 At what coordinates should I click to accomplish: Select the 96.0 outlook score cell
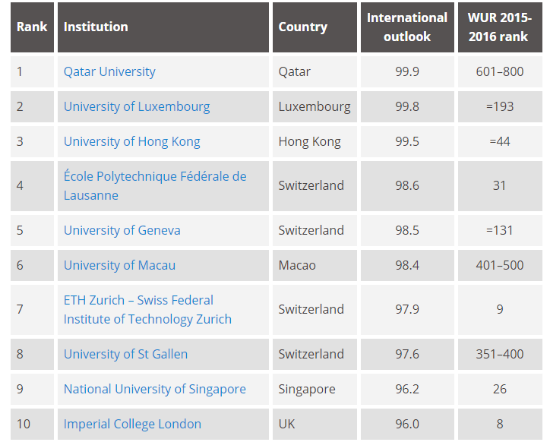407,424
